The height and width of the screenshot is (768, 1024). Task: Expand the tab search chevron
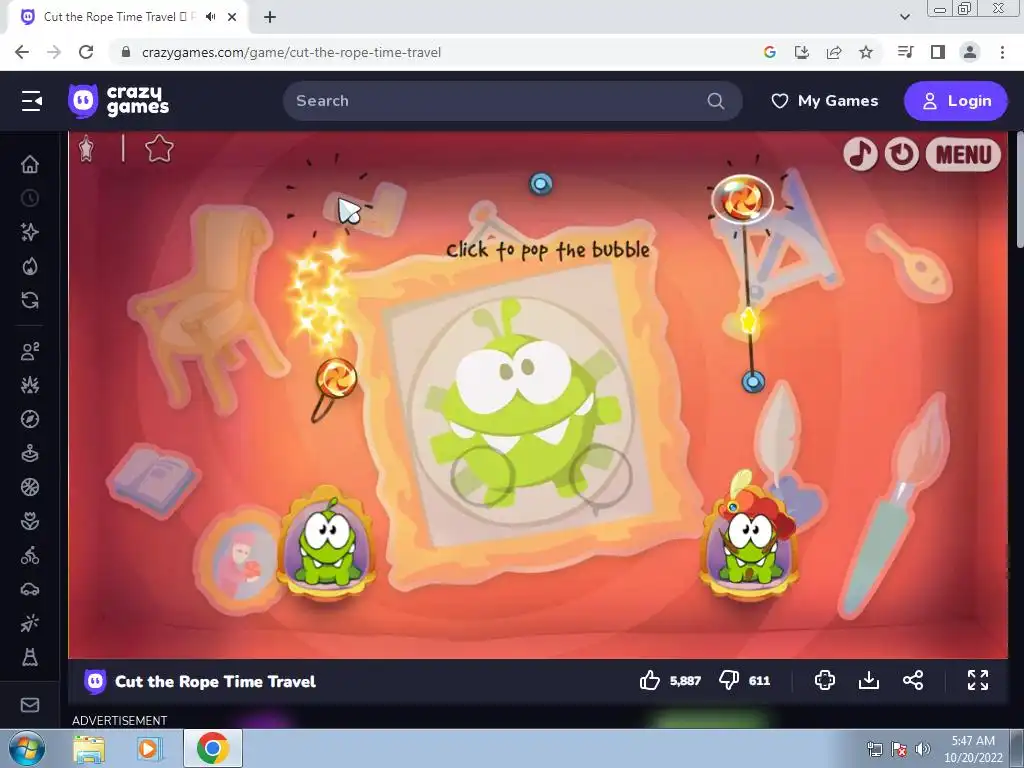point(904,17)
